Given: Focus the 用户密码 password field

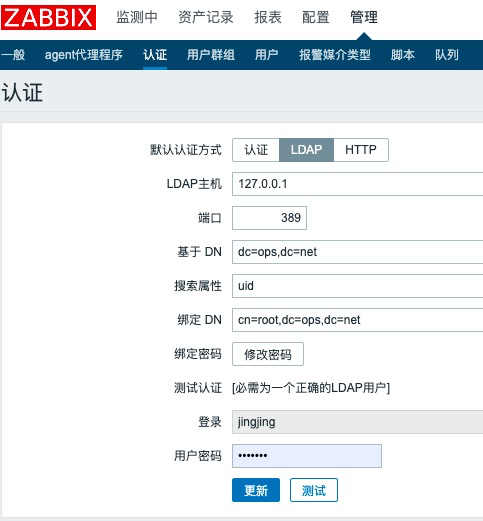Looking at the screenshot, I should 307,456.
